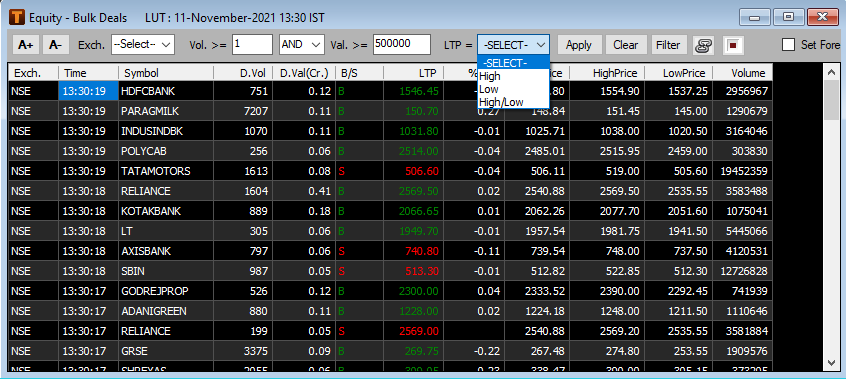Image resolution: width=846 pixels, height=379 pixels.
Task: Click the Val. >= input field showing 500000
Action: pyautogui.click(x=401, y=45)
